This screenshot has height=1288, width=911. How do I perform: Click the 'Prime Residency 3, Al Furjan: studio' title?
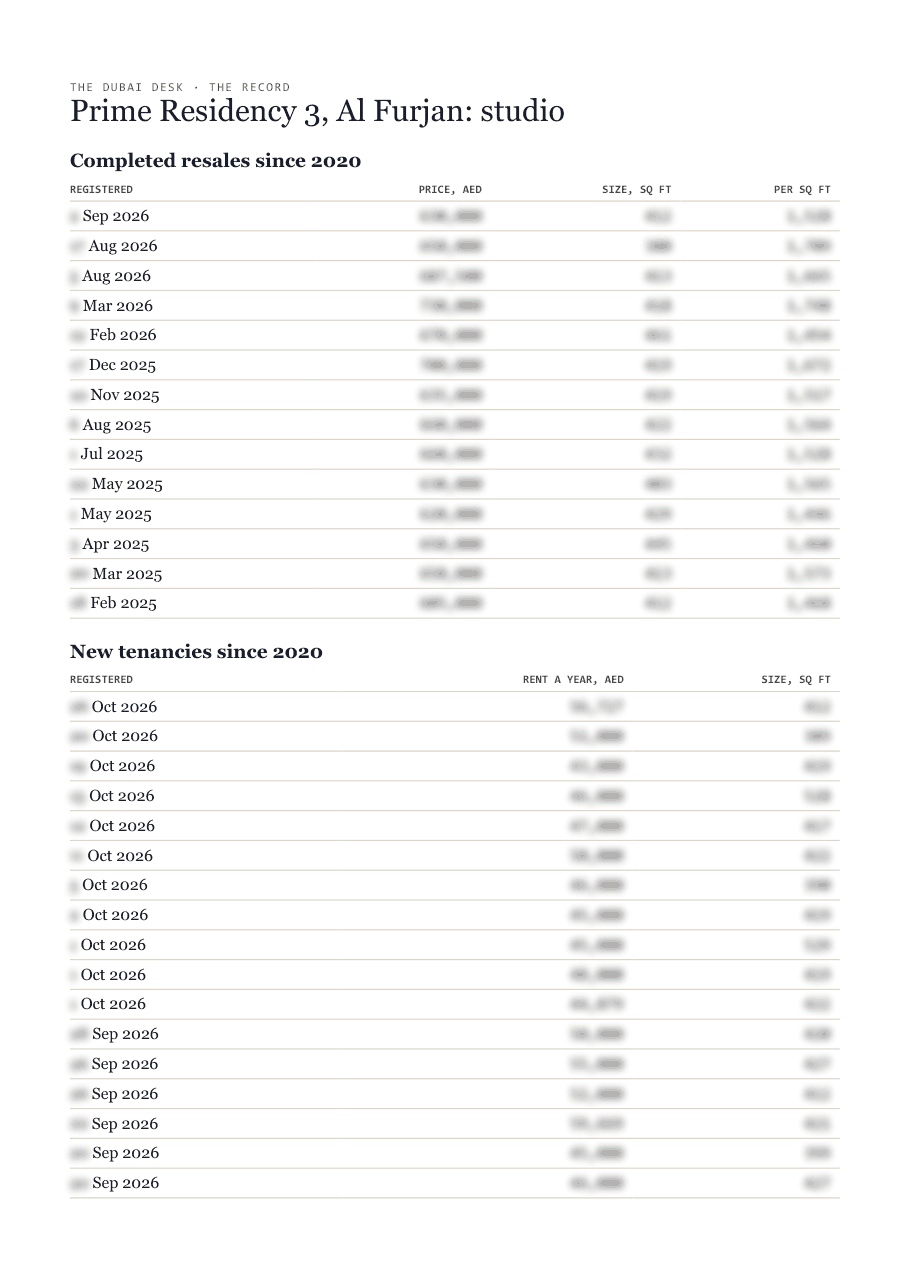pyautogui.click(x=317, y=111)
